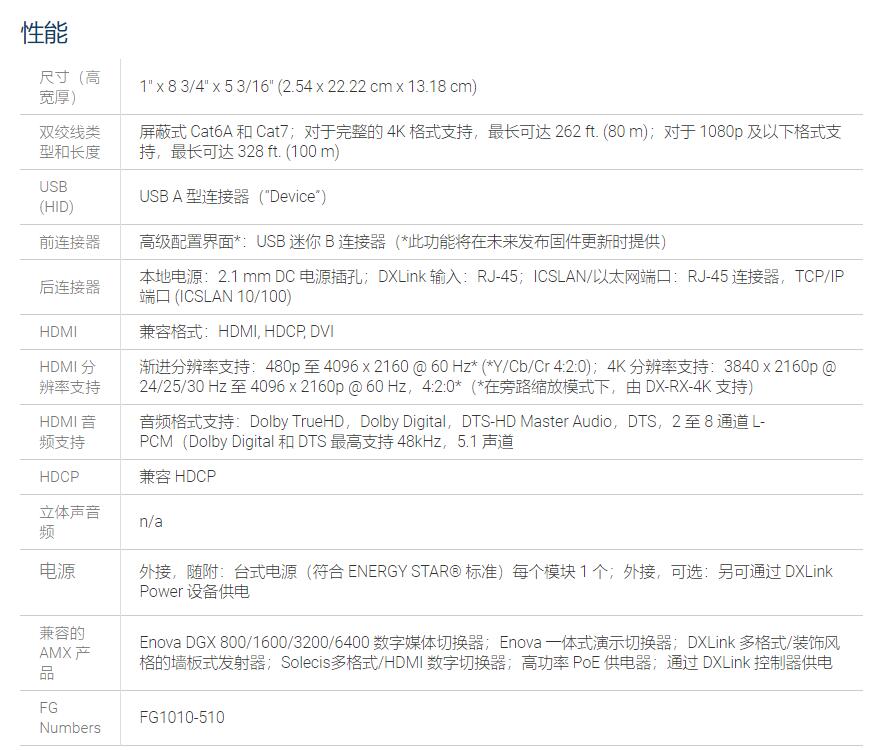Viewport: 891px width, 750px height.
Task: Select the HDMI row label
Action: [58, 332]
